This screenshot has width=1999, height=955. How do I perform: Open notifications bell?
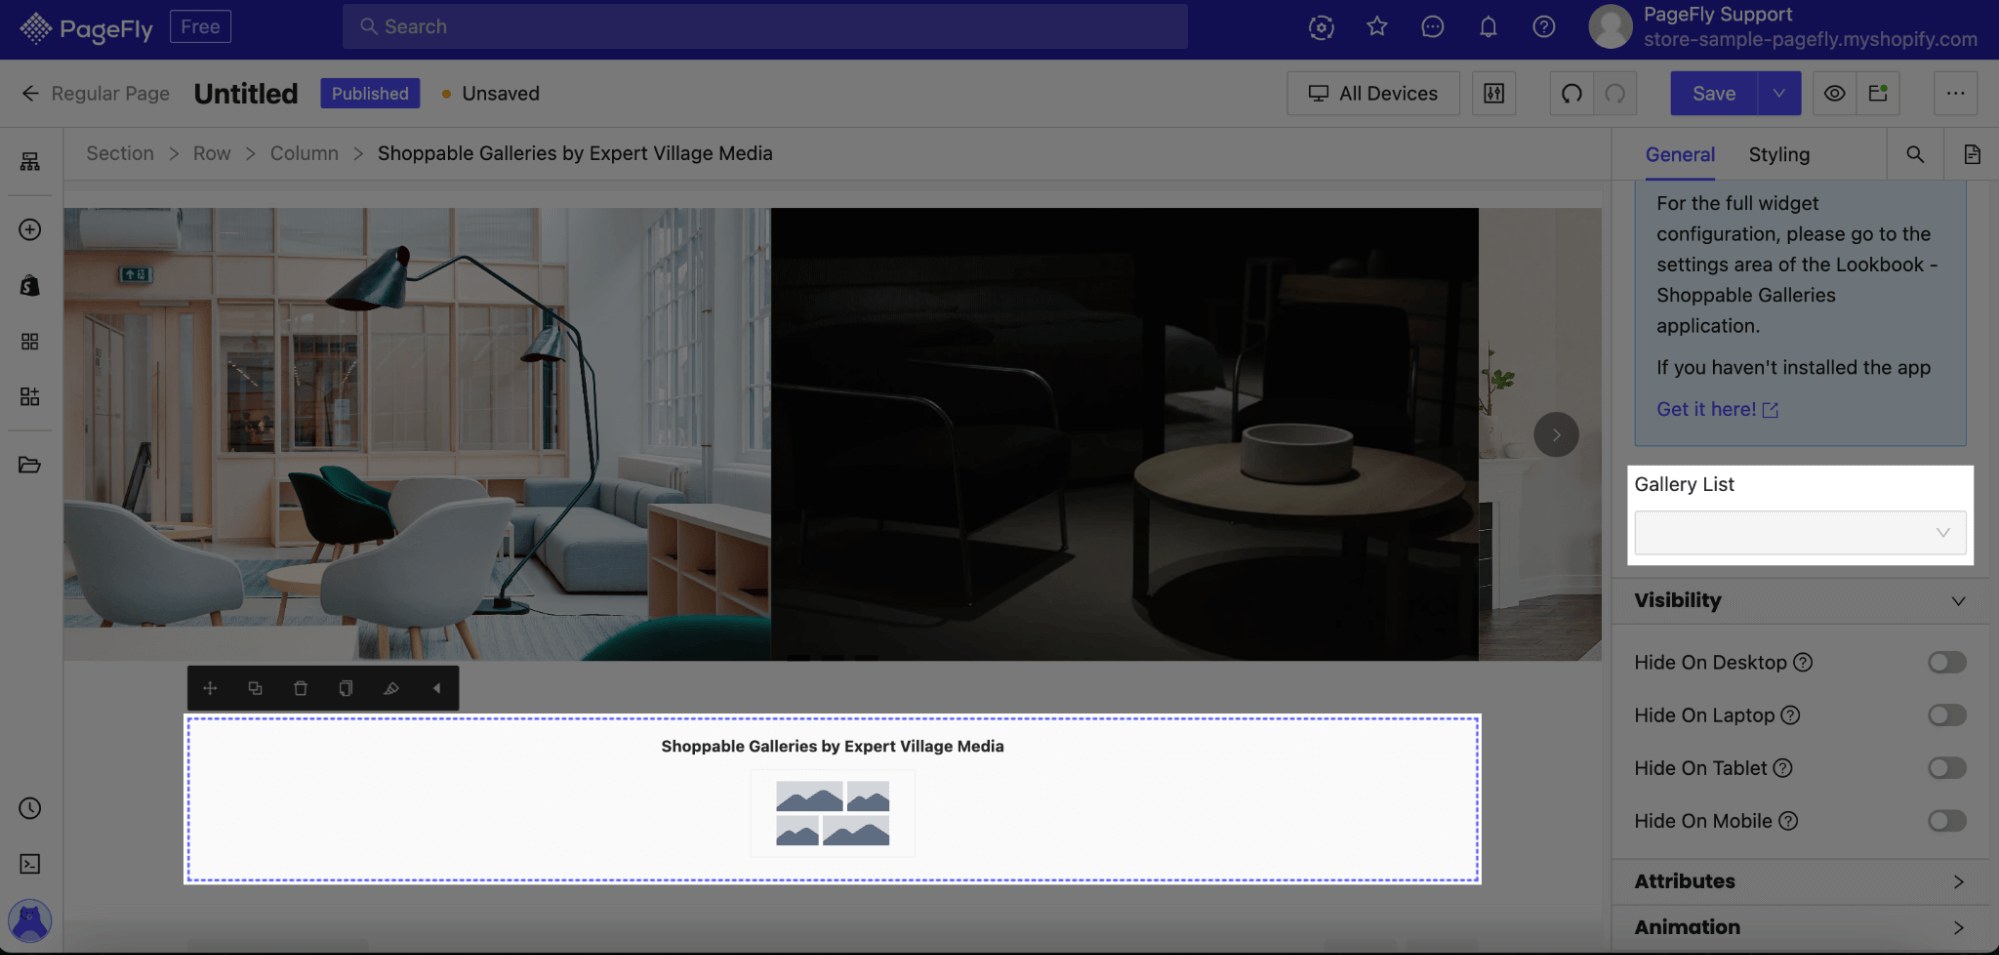(x=1488, y=27)
